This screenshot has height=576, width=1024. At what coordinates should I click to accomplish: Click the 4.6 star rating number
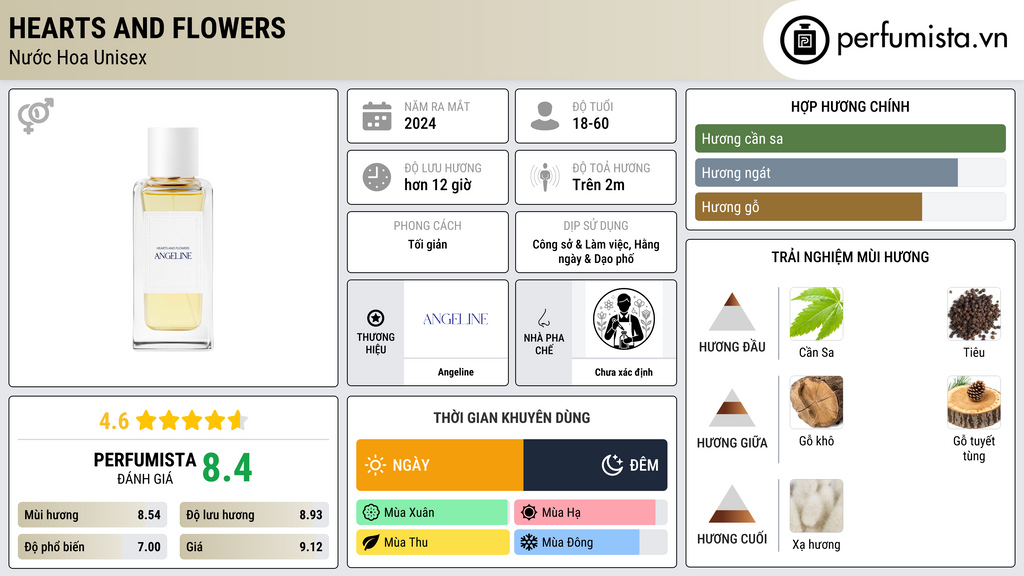pyautogui.click(x=114, y=421)
